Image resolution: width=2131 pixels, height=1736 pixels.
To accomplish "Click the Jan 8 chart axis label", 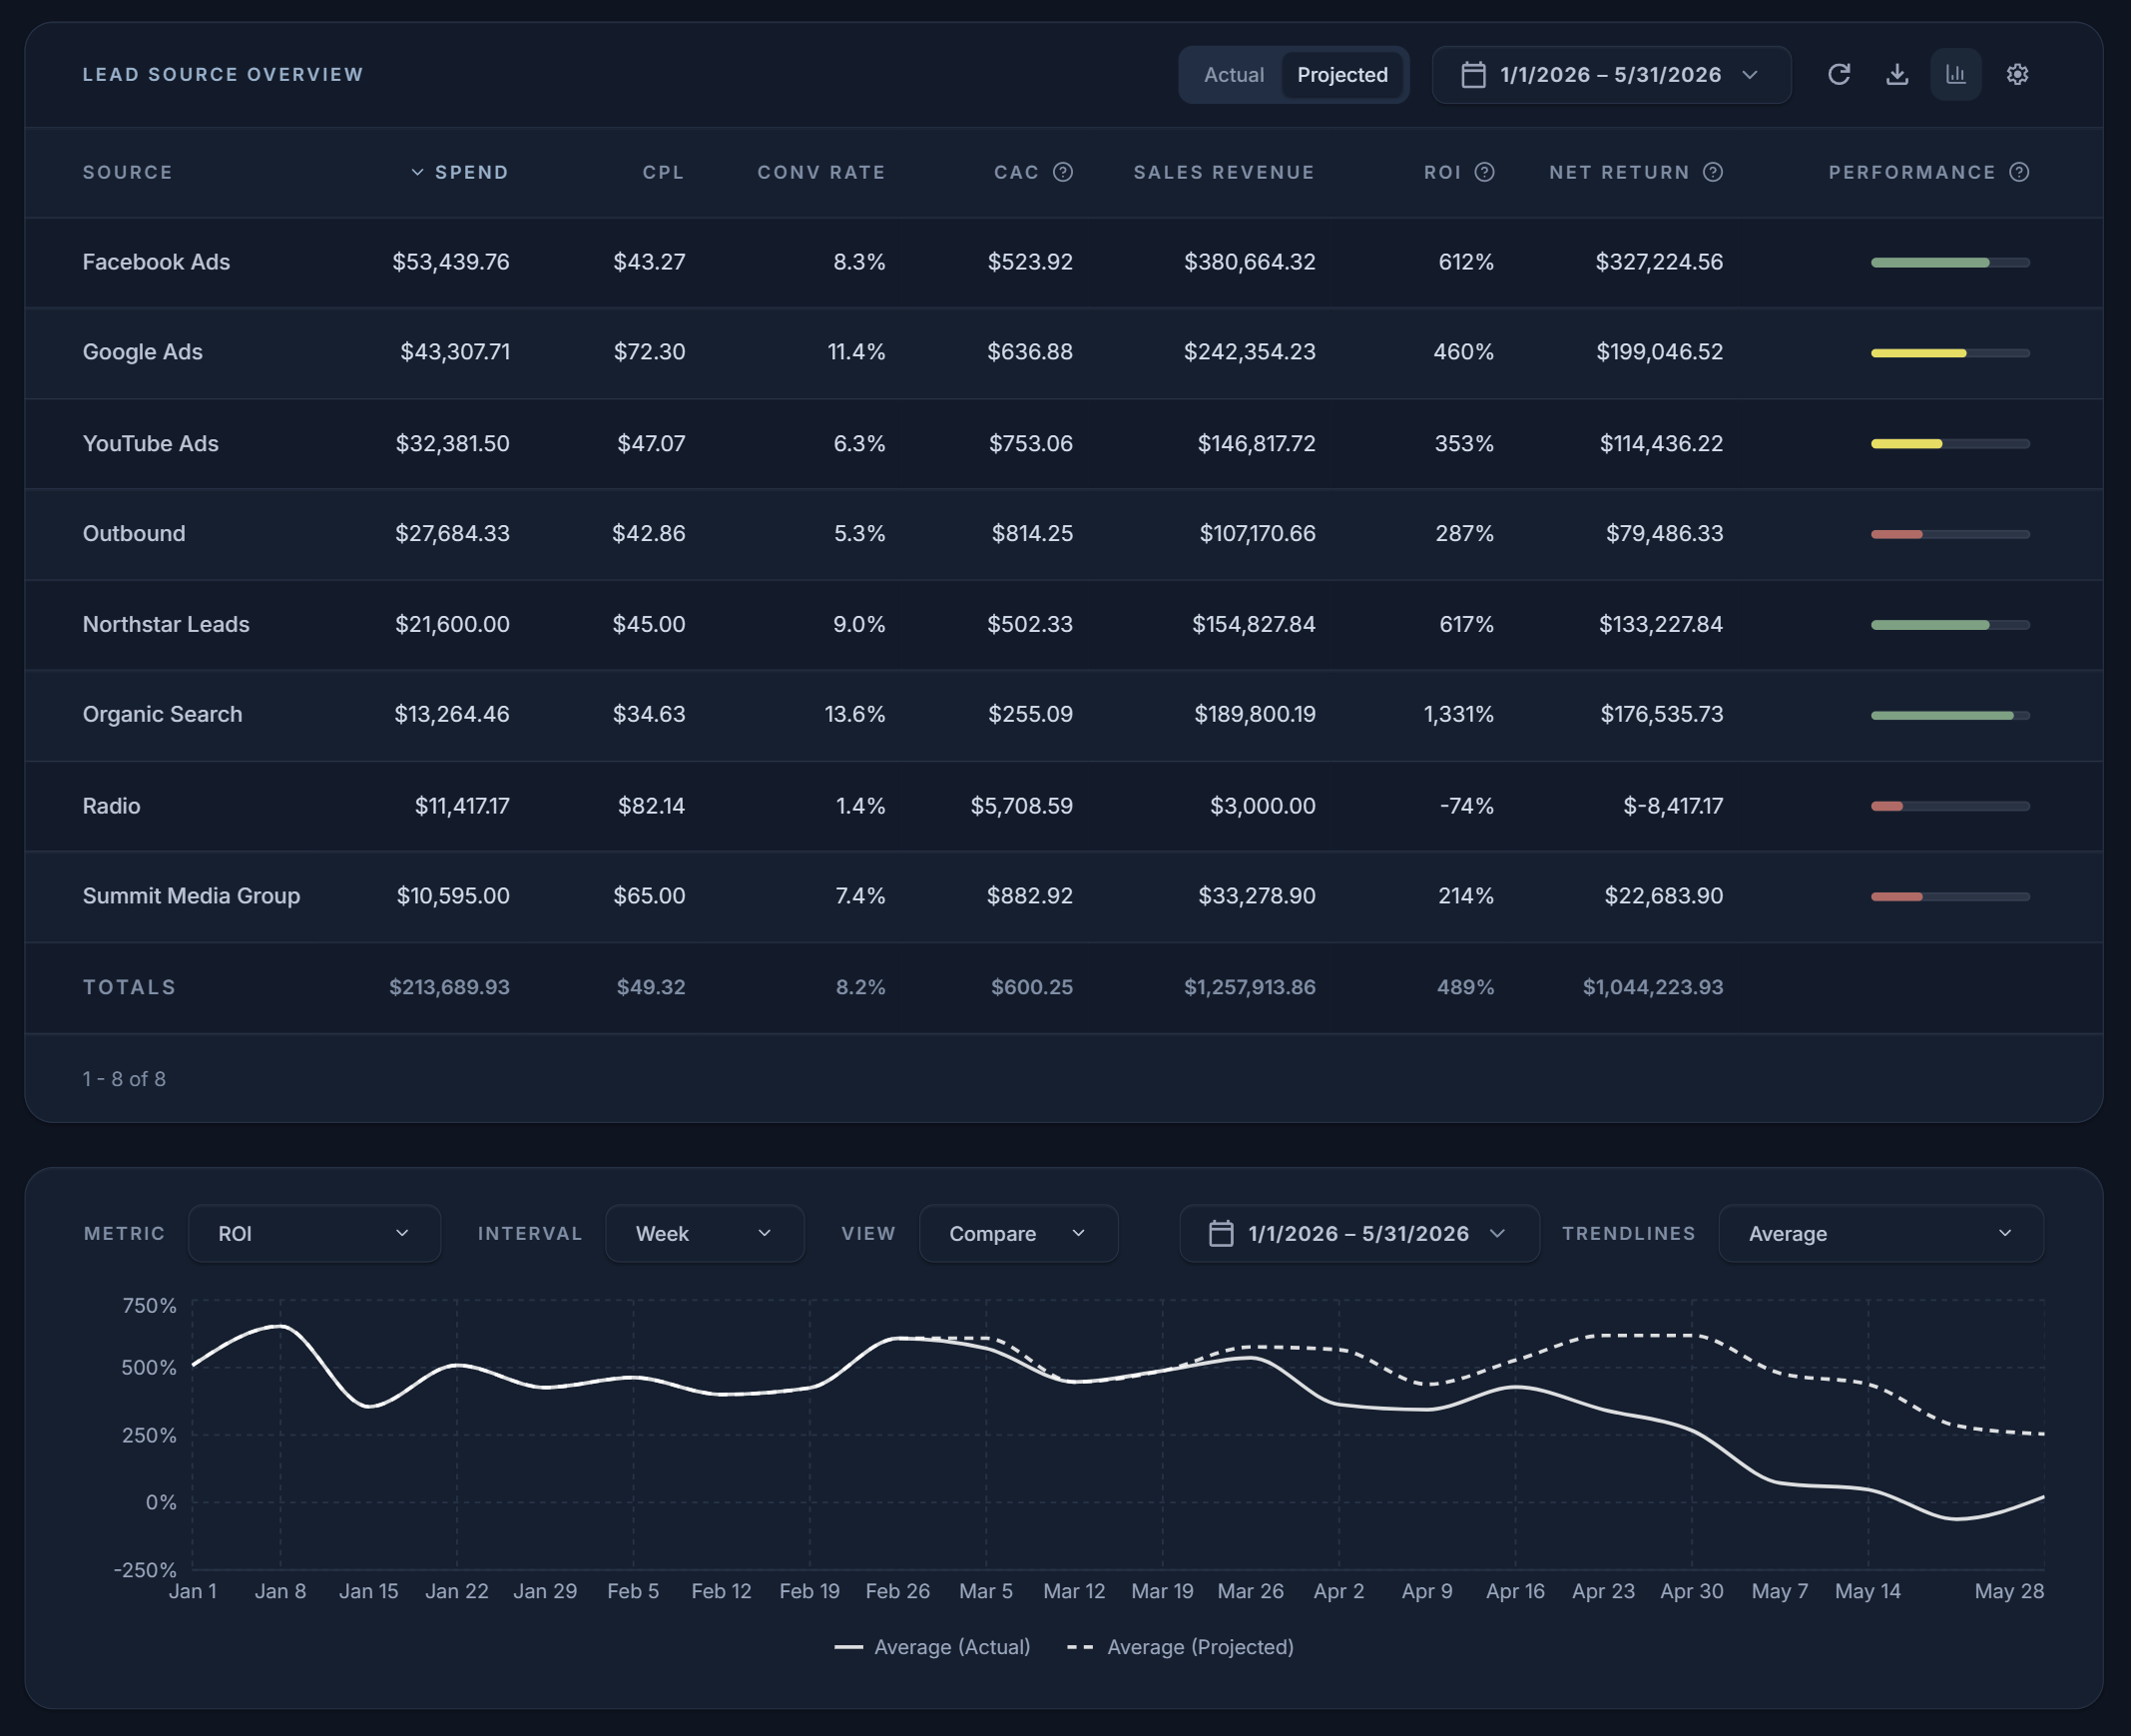I will [x=280, y=1591].
